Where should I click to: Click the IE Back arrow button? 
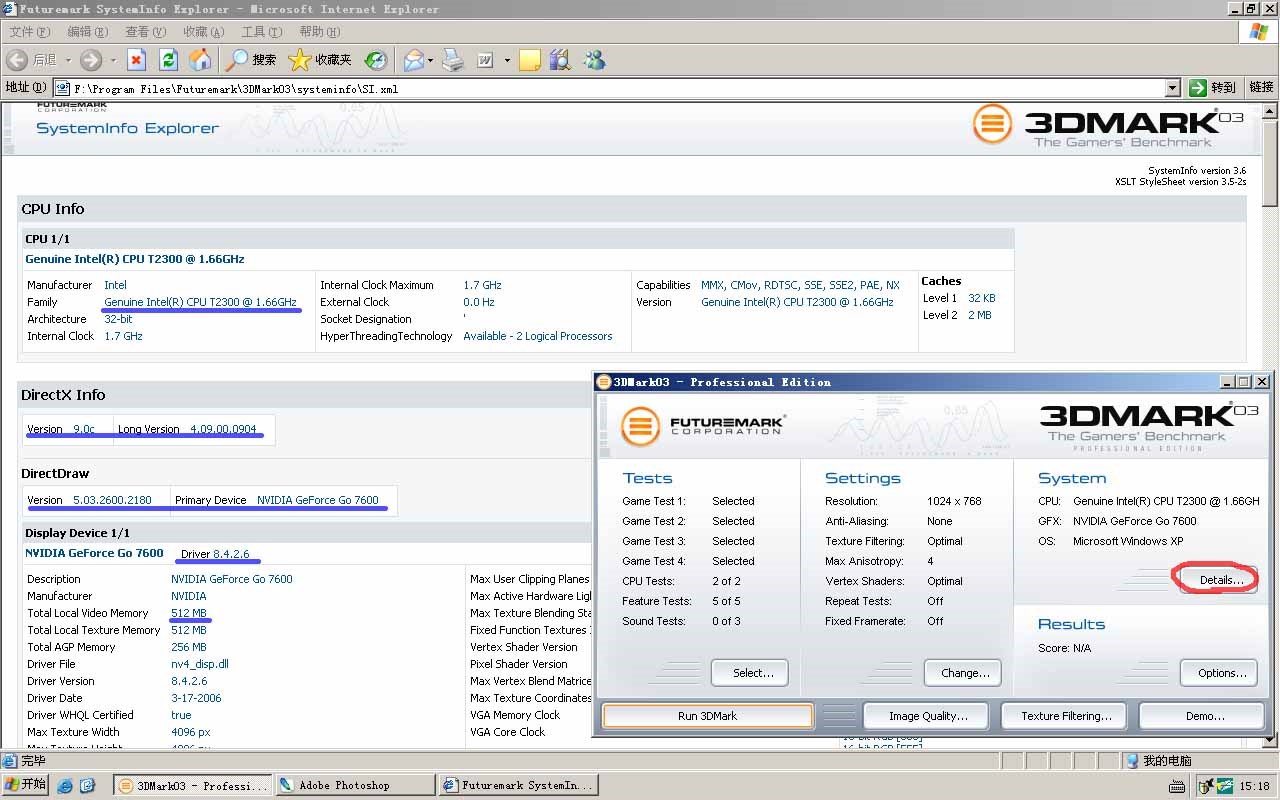pyautogui.click(x=17, y=60)
